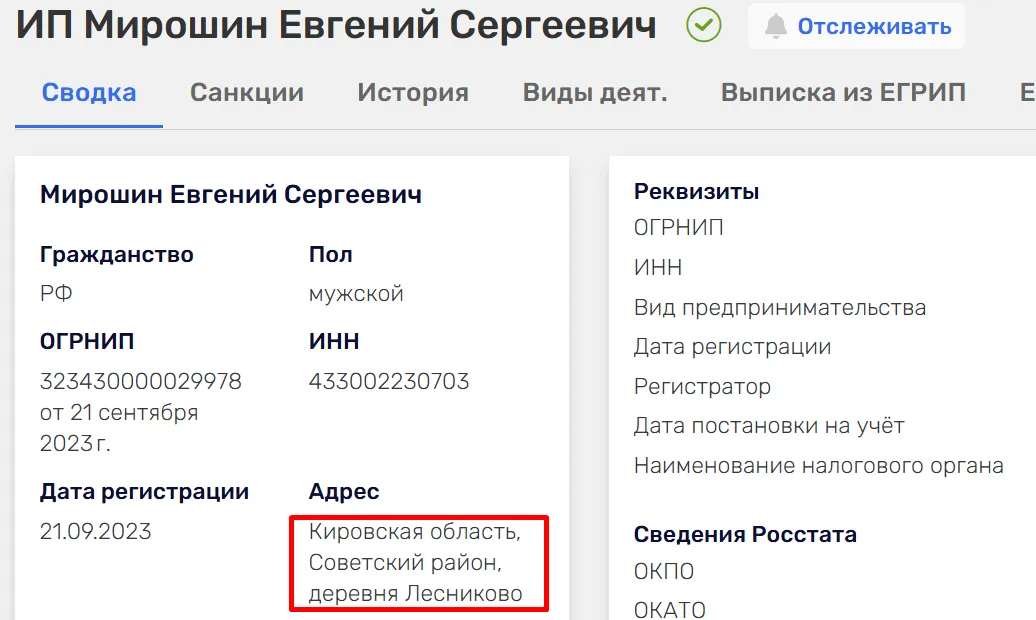Click the ОГРНИП label in the person card
Screen dimensions: 1036x620
tap(87, 341)
